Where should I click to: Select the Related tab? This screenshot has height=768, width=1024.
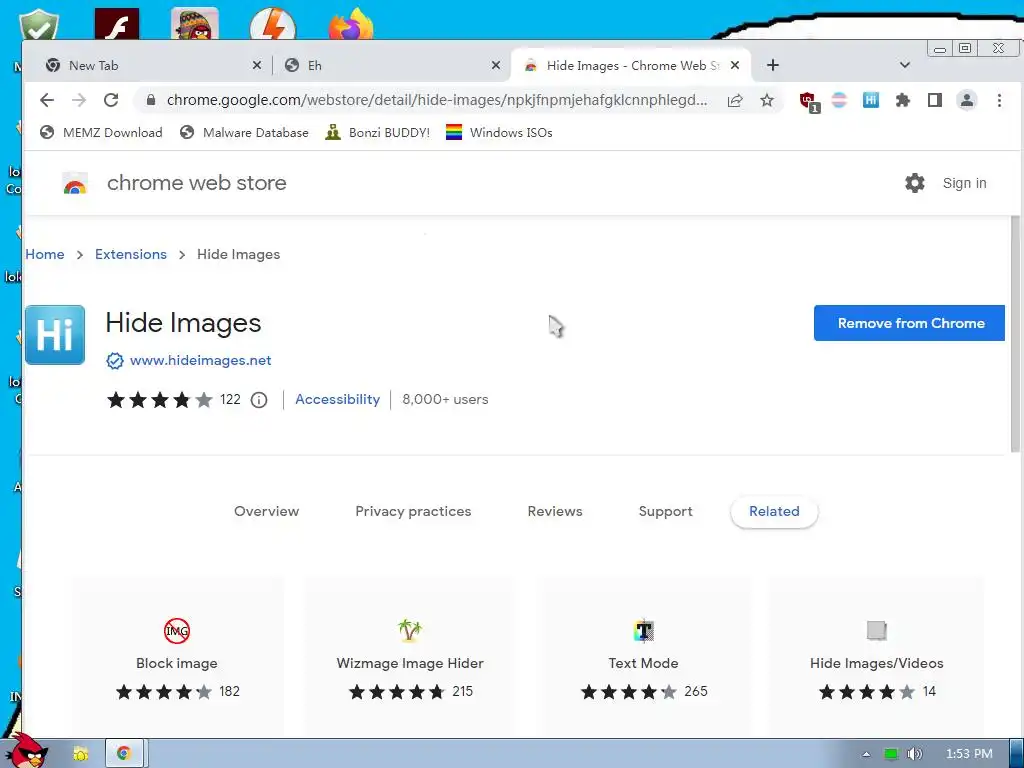(774, 511)
